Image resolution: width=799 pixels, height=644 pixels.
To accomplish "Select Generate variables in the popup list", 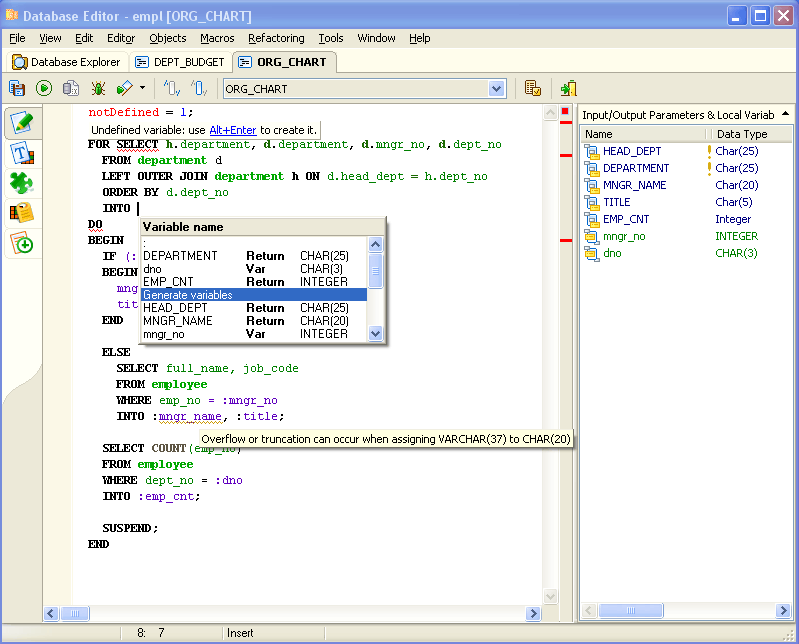I will (x=188, y=295).
